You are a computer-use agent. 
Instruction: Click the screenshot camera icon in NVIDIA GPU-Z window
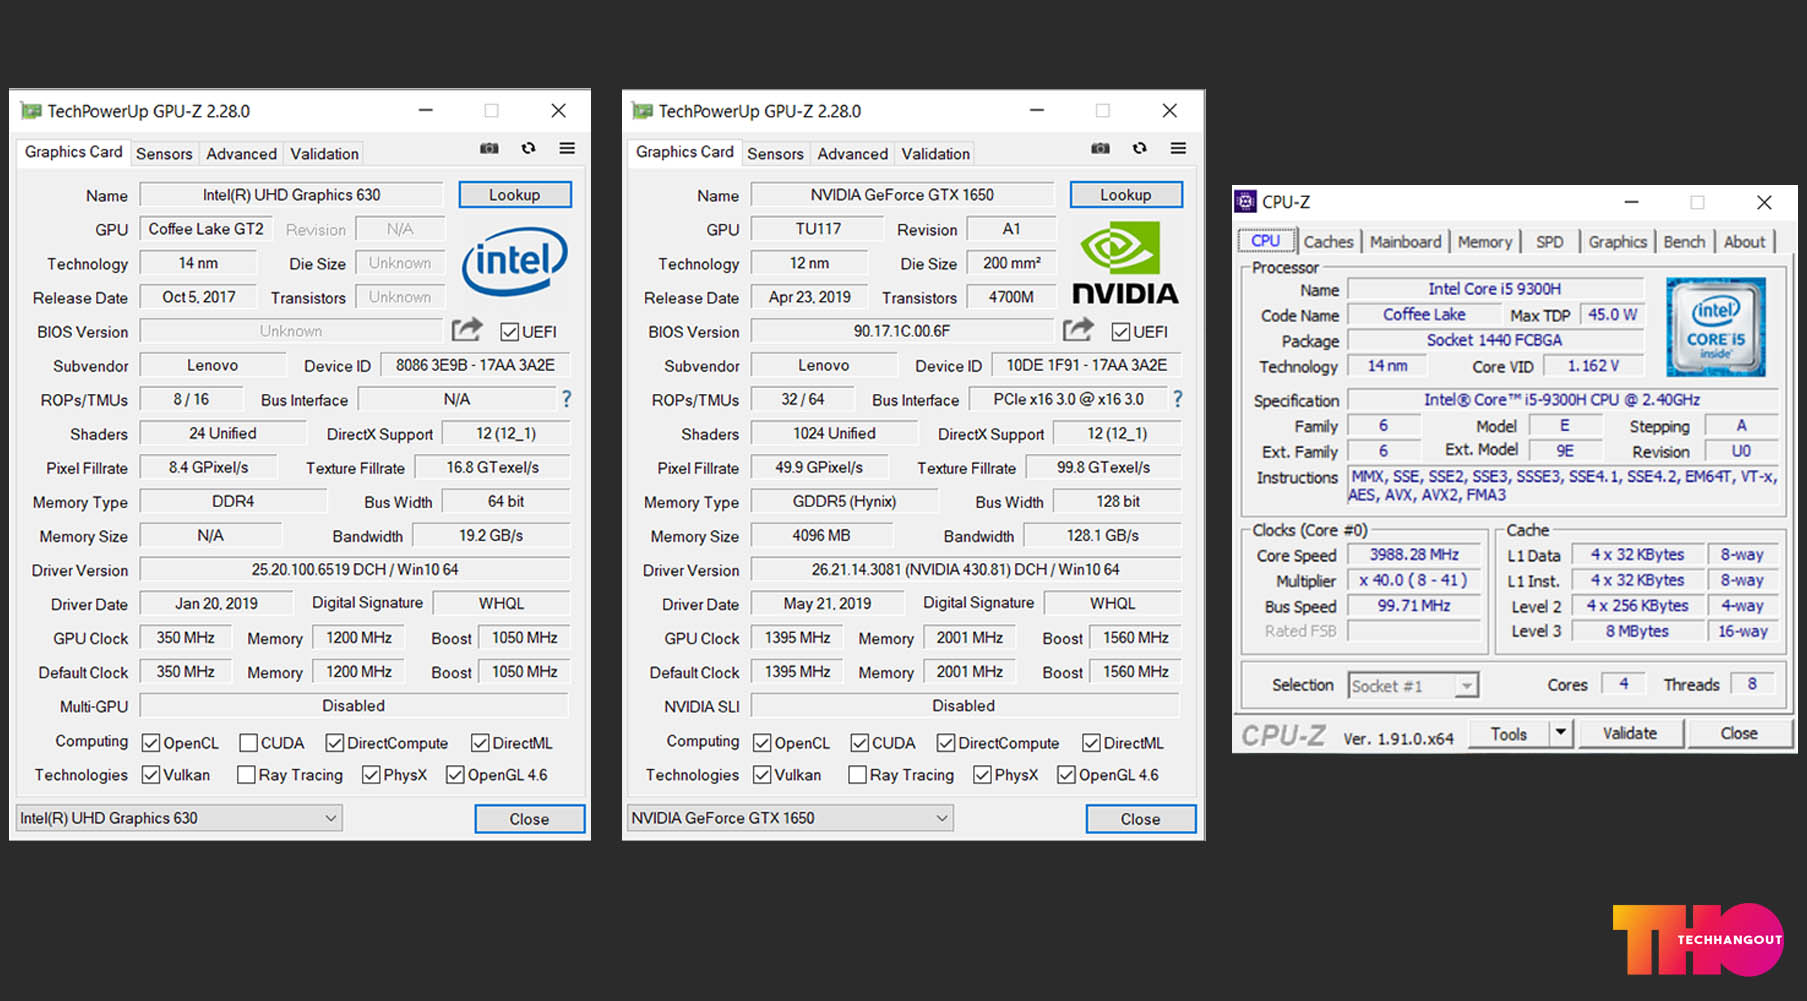[1100, 148]
